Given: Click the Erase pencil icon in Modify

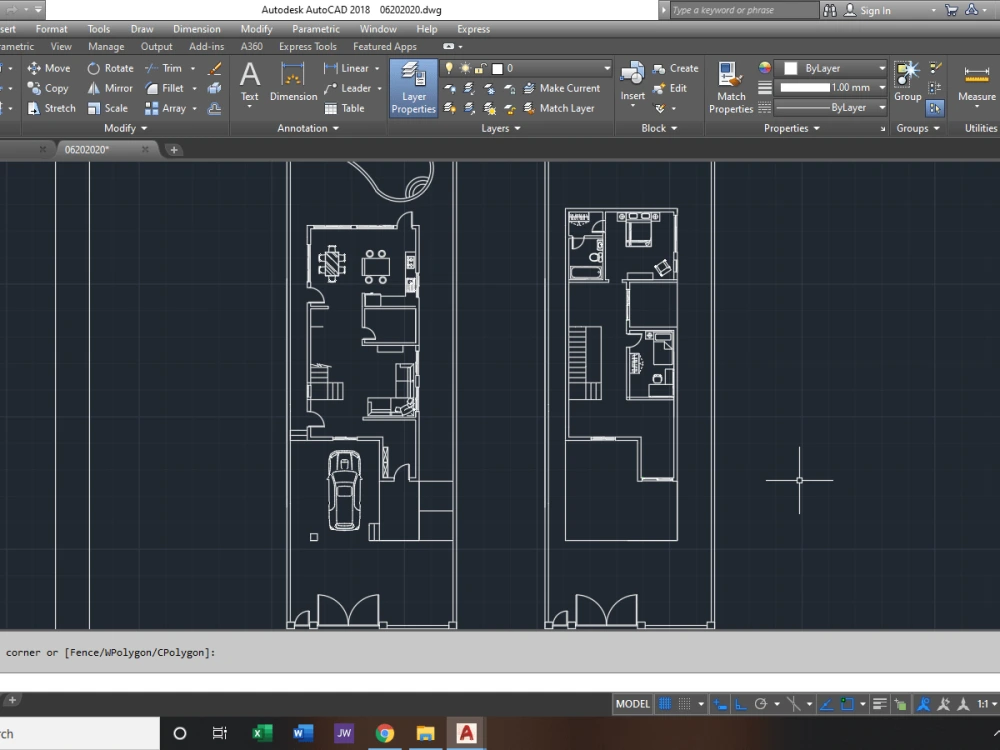Looking at the screenshot, I should (x=215, y=68).
